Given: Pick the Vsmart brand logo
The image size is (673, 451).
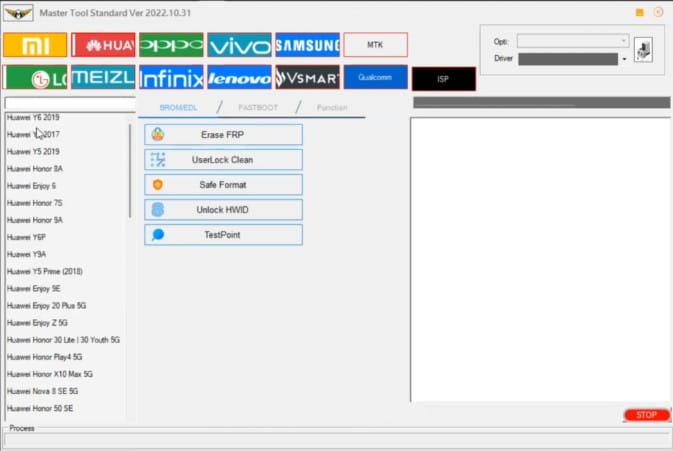Looking at the screenshot, I should point(307,77).
